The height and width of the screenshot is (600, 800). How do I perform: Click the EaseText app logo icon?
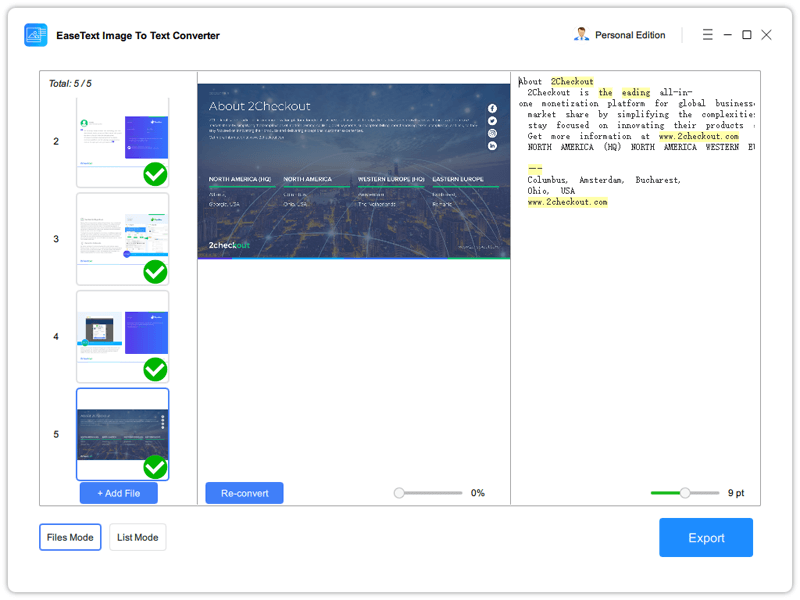[x=36, y=35]
